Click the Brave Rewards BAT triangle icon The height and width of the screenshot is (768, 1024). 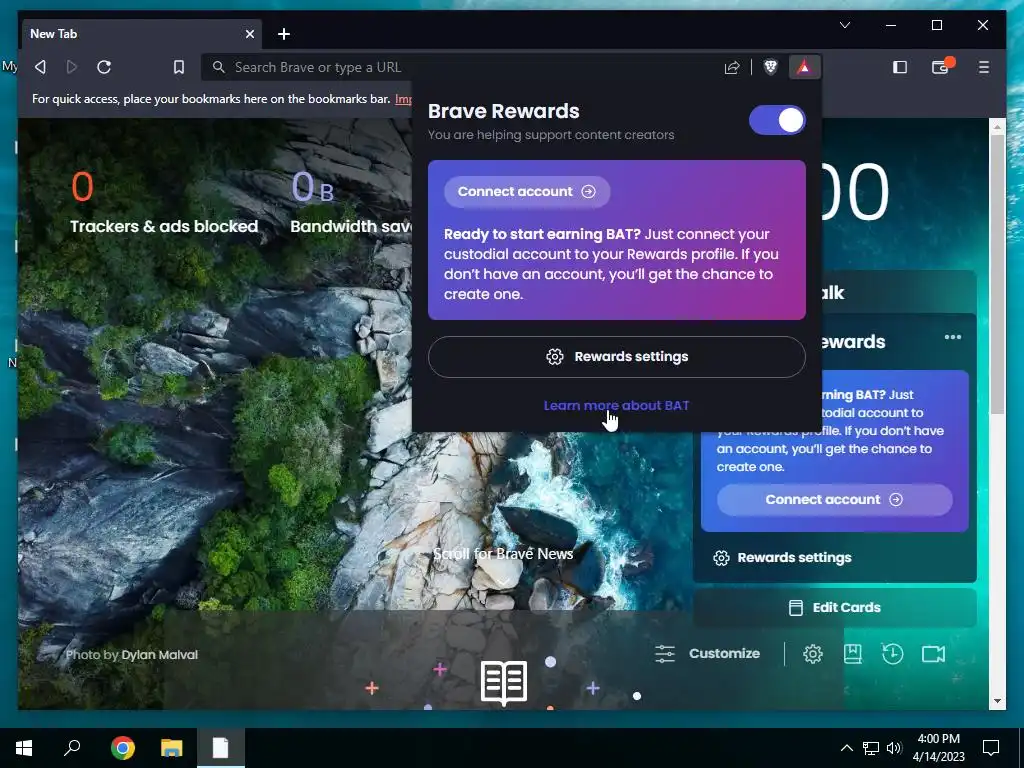point(804,67)
